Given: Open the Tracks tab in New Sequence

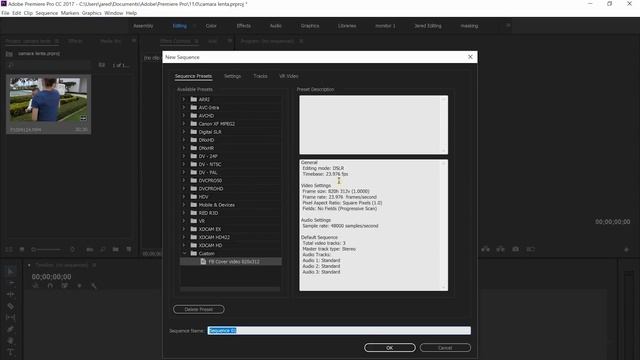Looking at the screenshot, I should pyautogui.click(x=260, y=76).
